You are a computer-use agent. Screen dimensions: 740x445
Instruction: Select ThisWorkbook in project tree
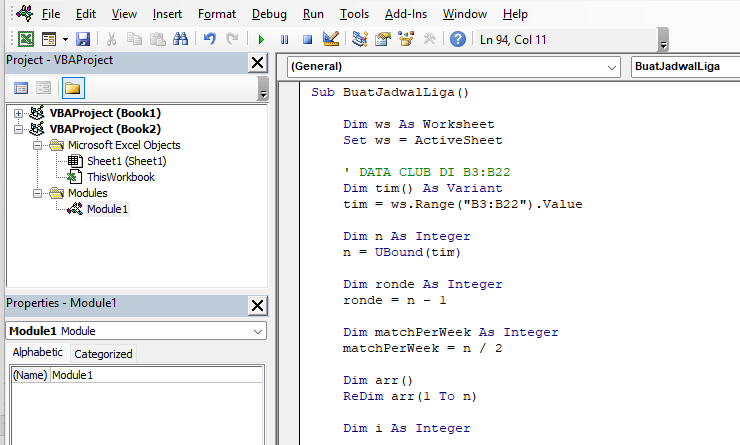[121, 177]
